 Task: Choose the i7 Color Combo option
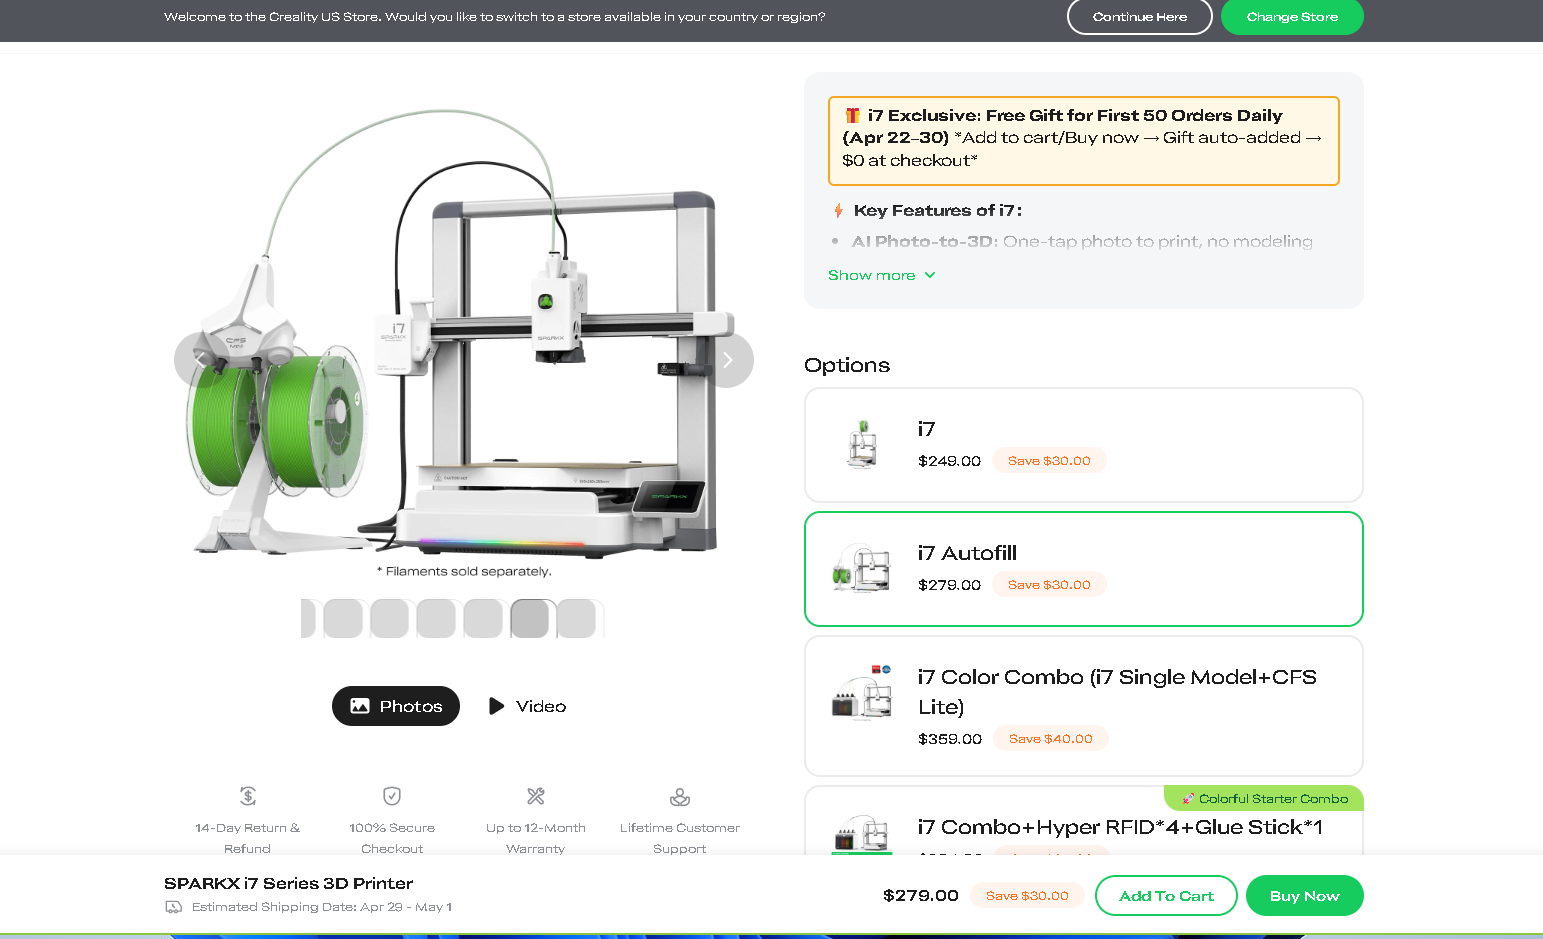coord(1084,706)
